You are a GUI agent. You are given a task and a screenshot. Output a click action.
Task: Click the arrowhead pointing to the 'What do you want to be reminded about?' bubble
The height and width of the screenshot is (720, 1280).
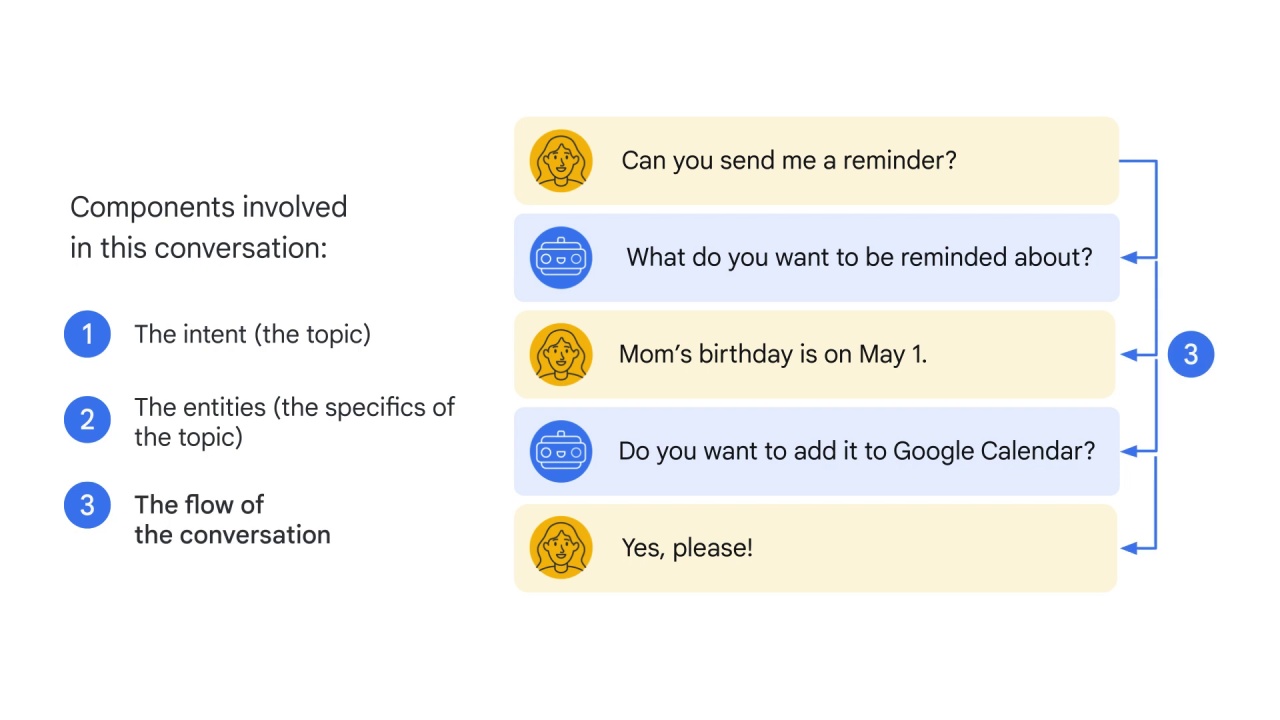coord(1130,258)
